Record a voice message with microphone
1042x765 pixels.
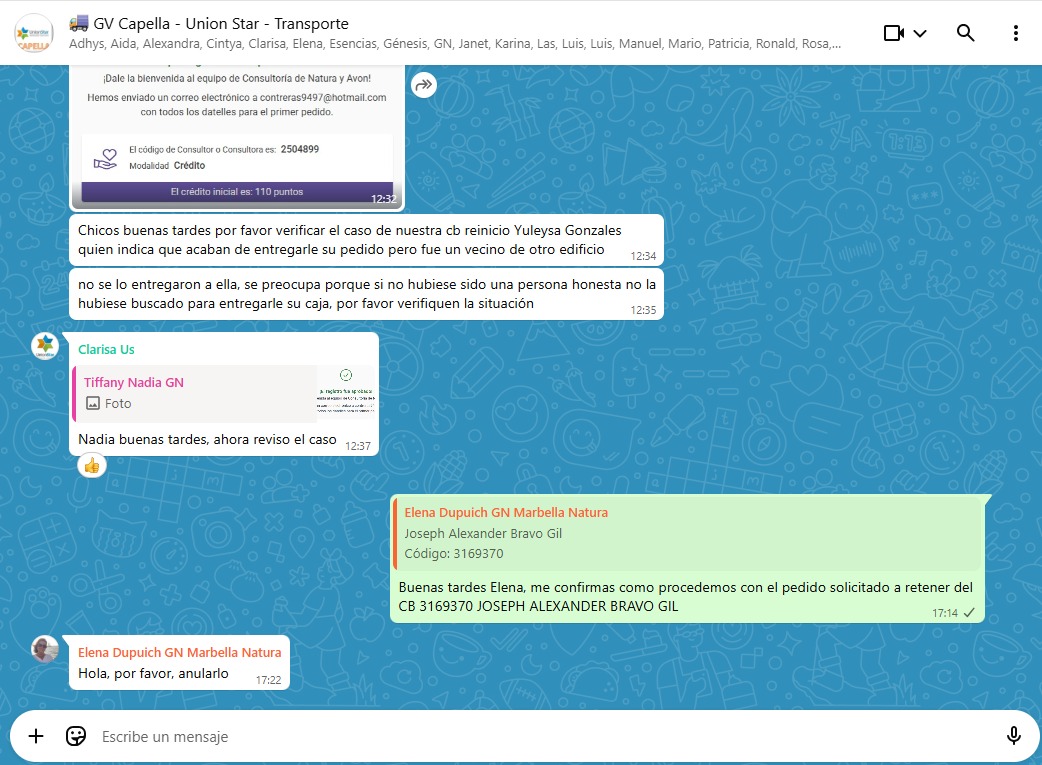point(1013,736)
